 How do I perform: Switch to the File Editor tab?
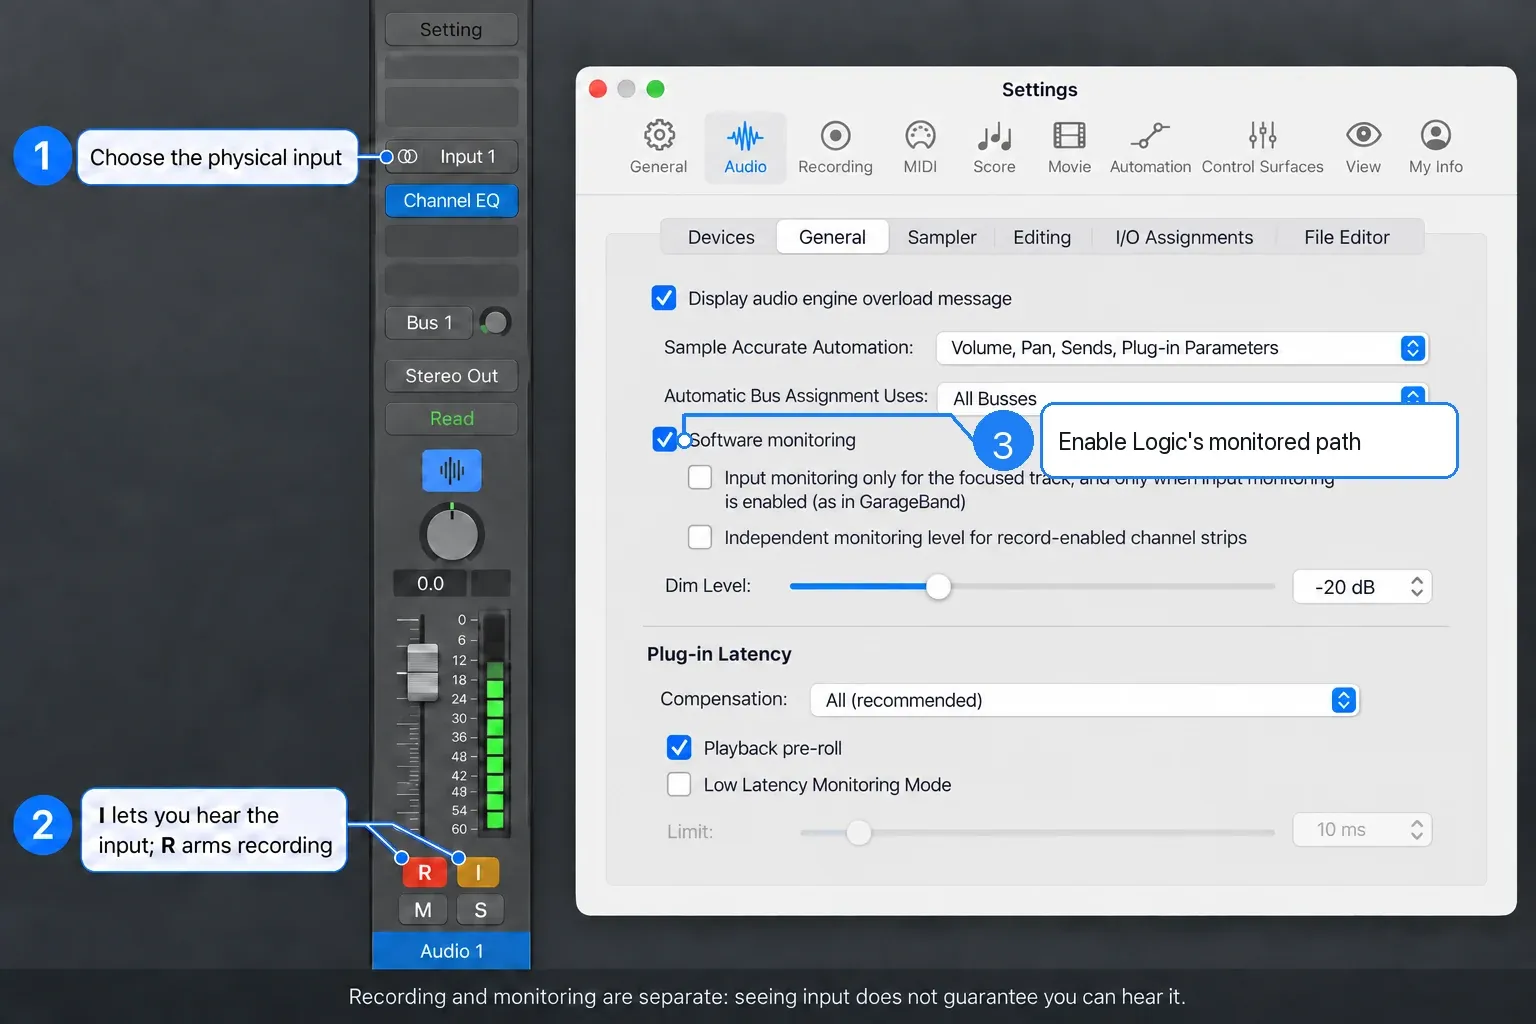1346,237
